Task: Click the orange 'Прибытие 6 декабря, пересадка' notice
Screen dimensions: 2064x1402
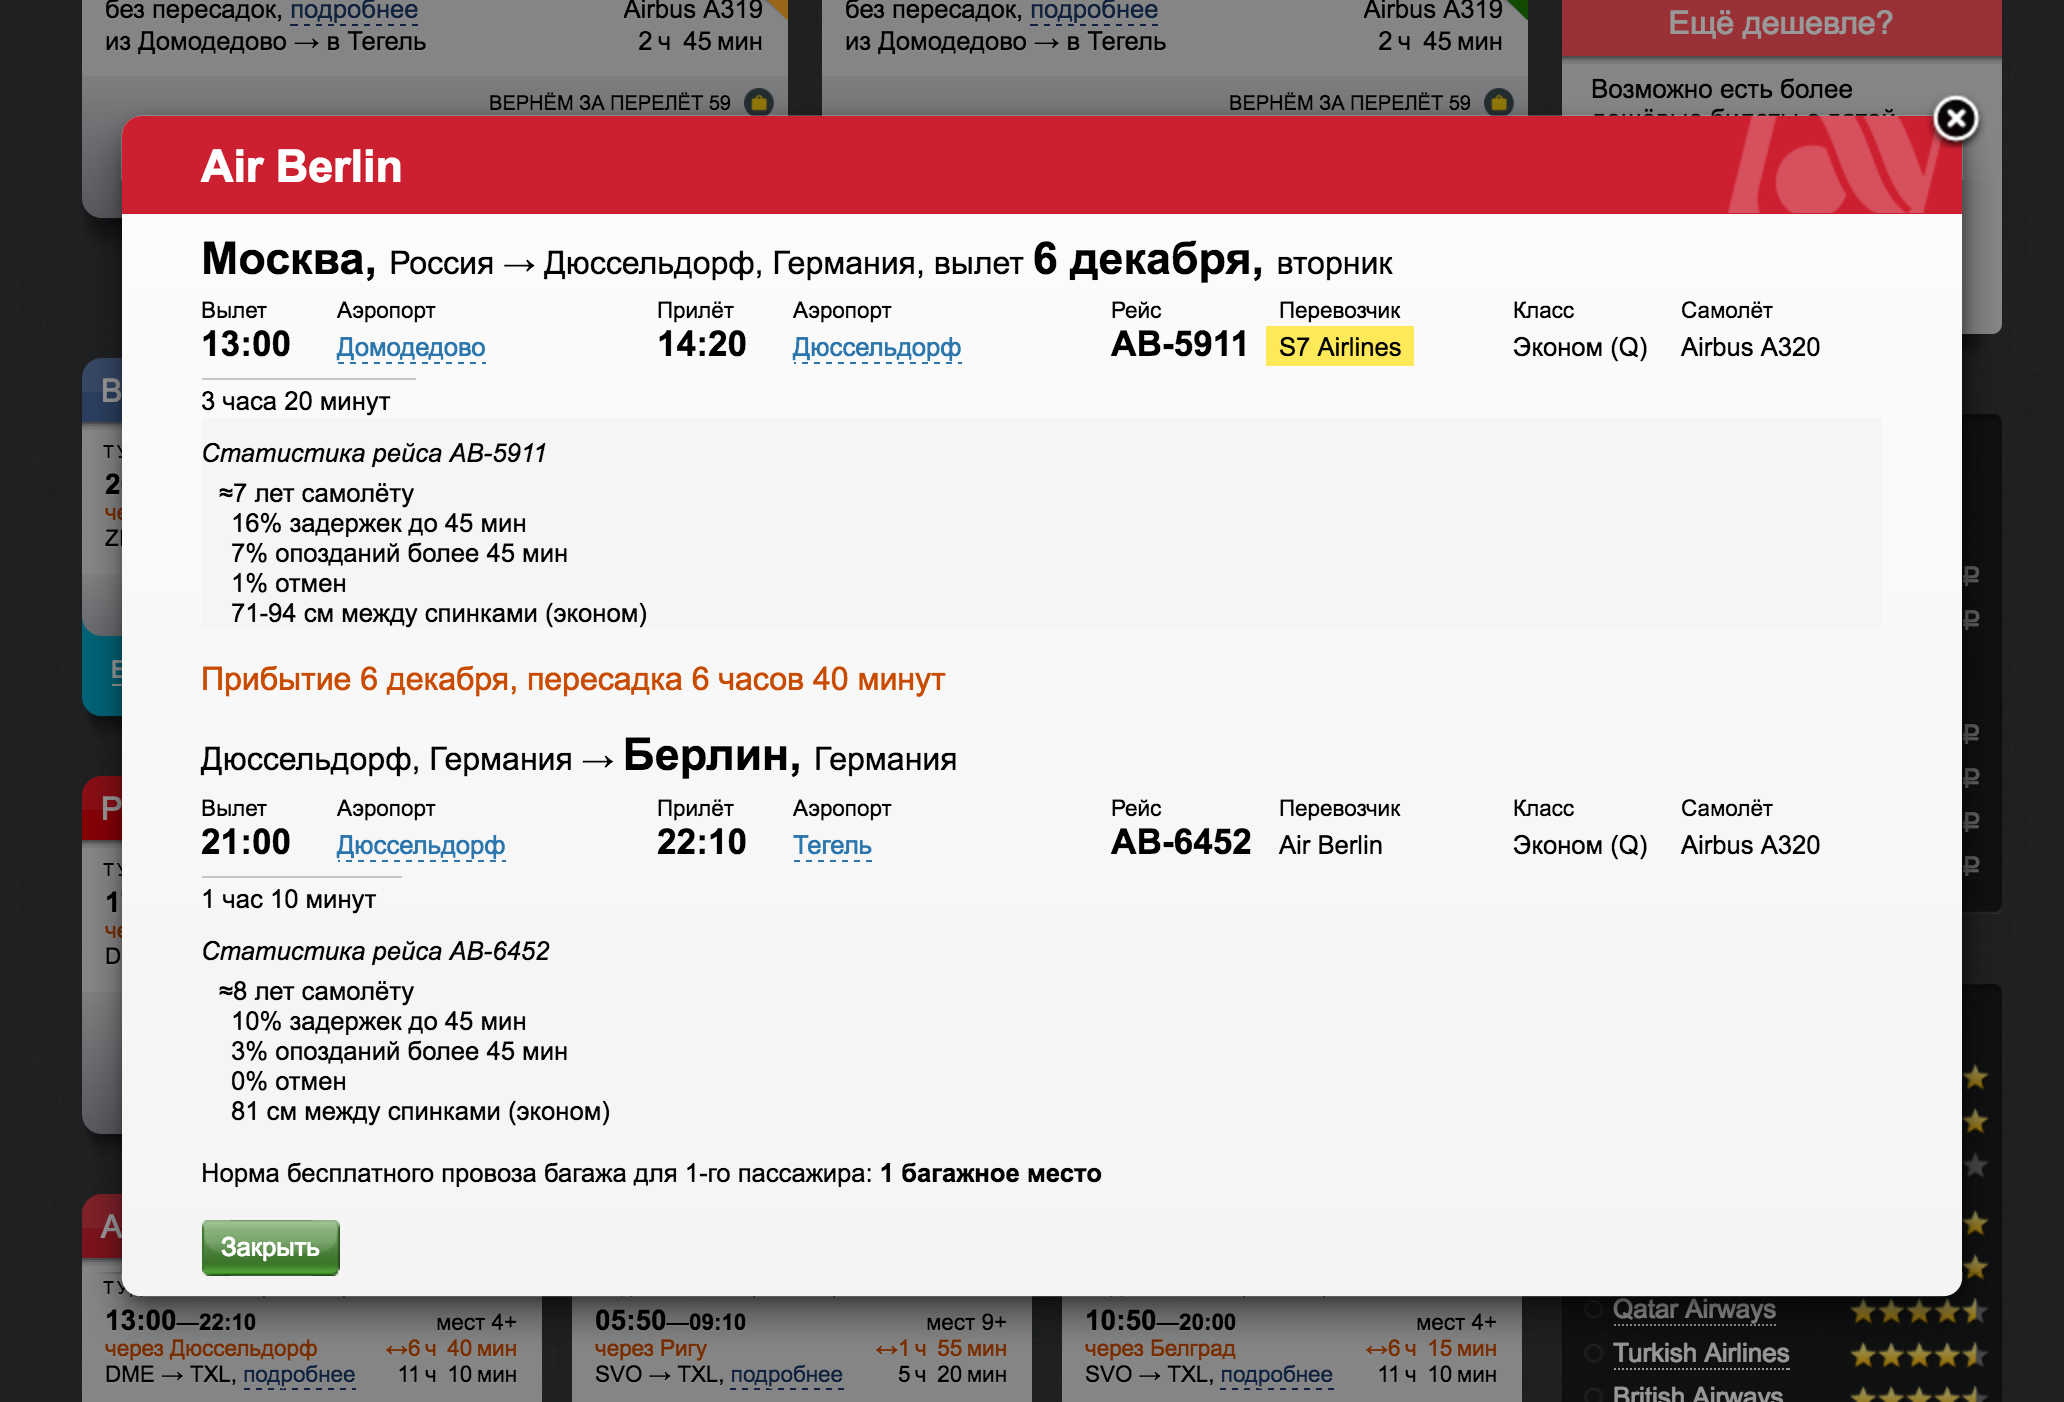Action: (x=573, y=680)
